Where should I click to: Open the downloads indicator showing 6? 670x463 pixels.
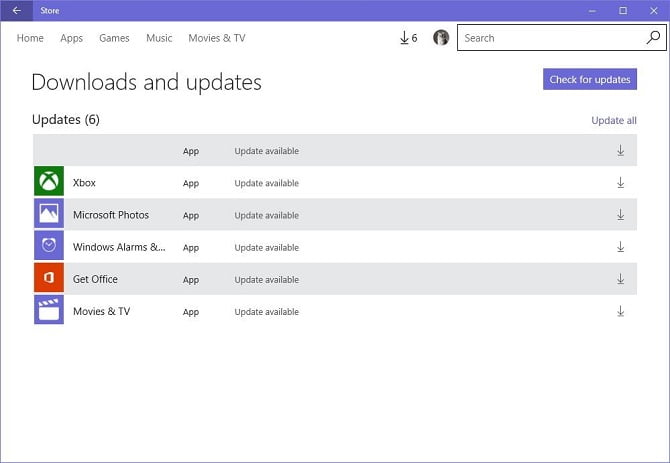click(408, 38)
